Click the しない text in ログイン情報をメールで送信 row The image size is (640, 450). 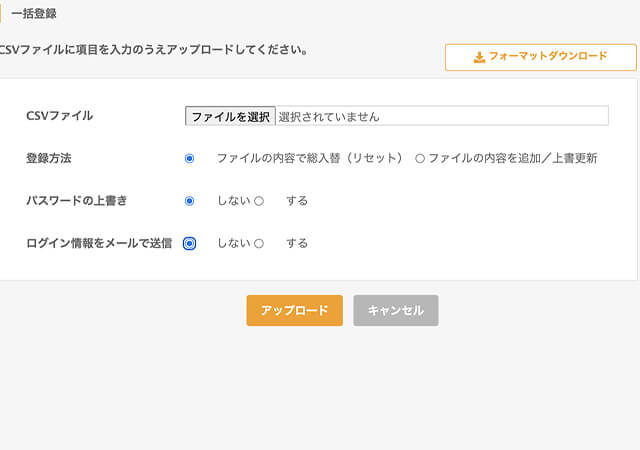click(234, 243)
